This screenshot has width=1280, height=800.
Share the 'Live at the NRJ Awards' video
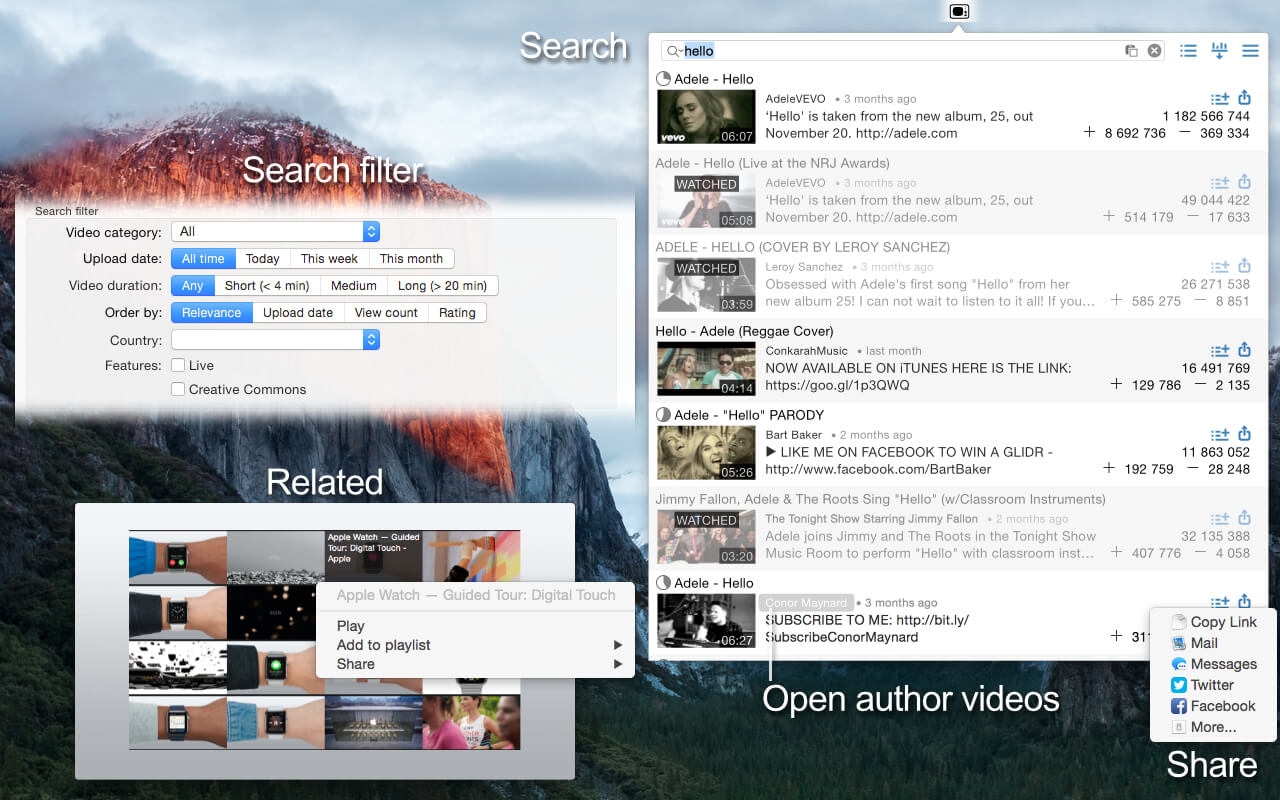(x=1244, y=182)
